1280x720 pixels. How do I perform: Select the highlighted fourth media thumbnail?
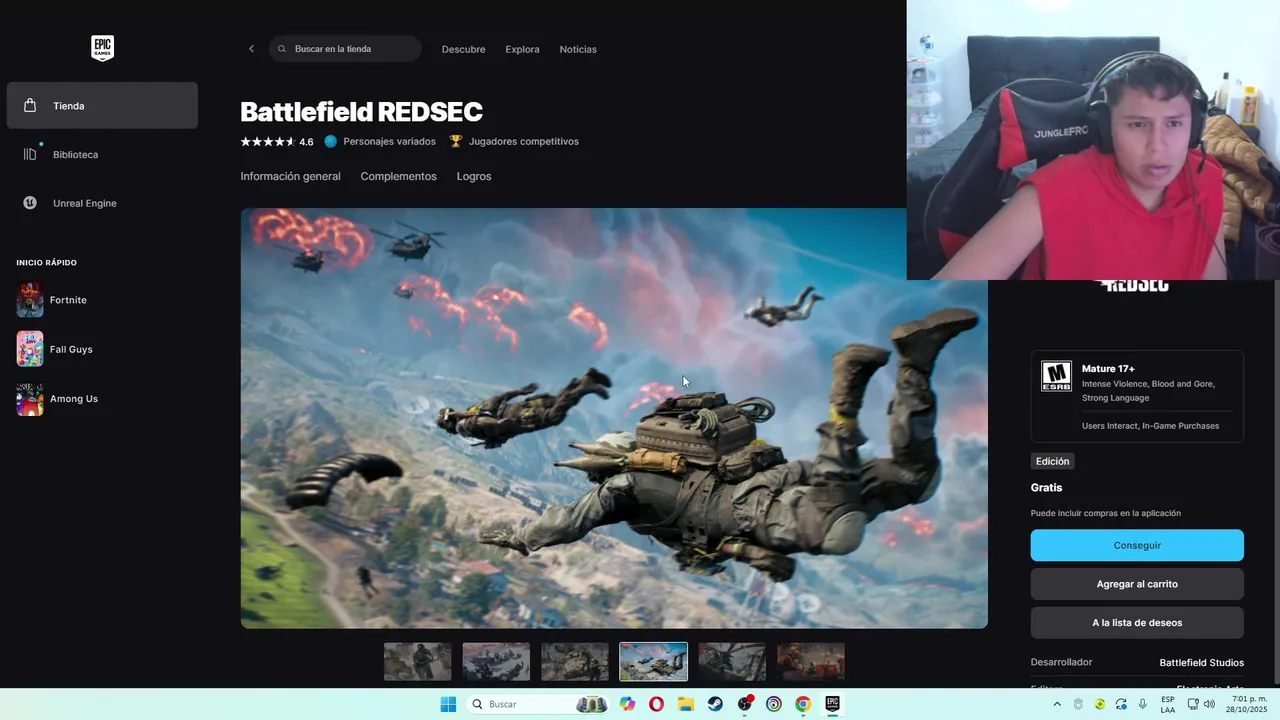click(x=654, y=662)
